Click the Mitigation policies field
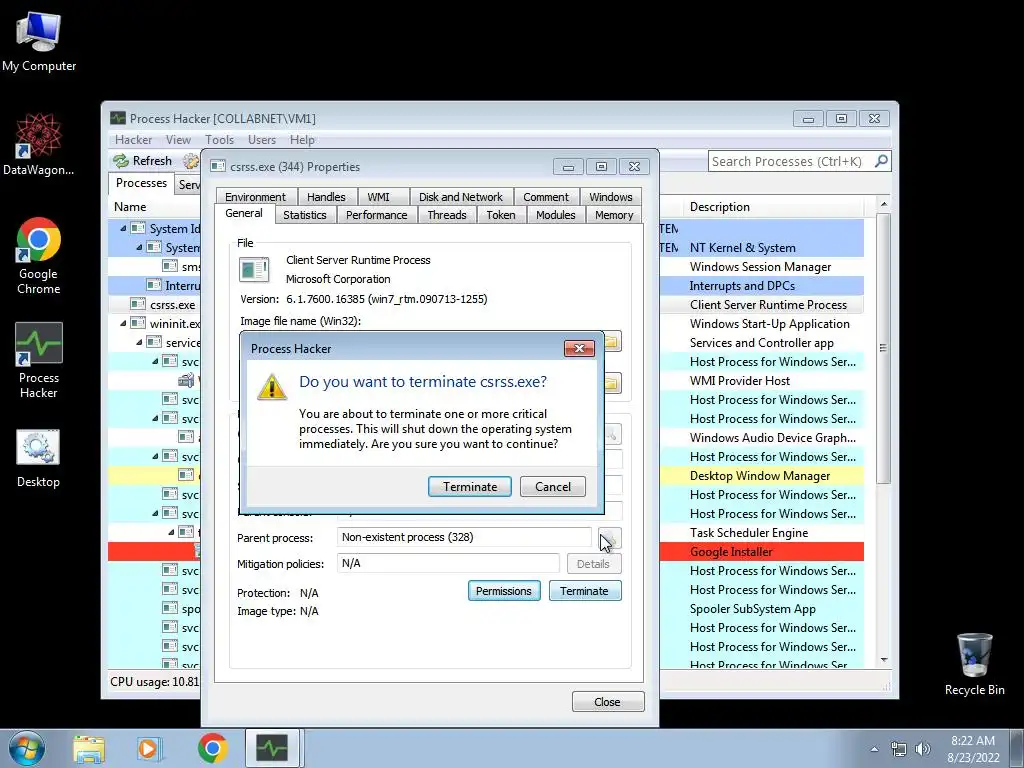Screen dimensions: 1024x768 click(448, 563)
